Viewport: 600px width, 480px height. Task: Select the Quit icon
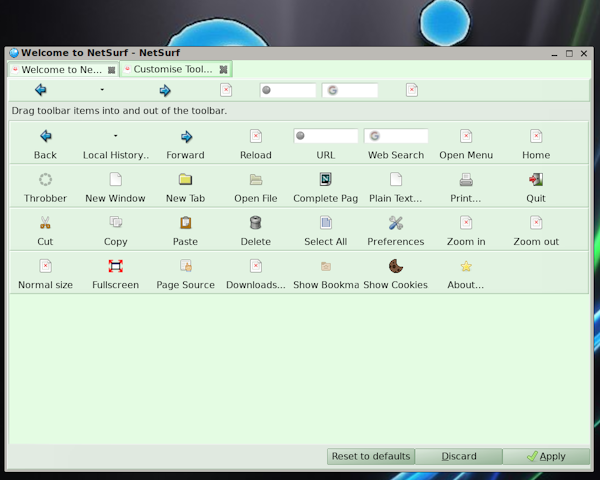[536, 179]
